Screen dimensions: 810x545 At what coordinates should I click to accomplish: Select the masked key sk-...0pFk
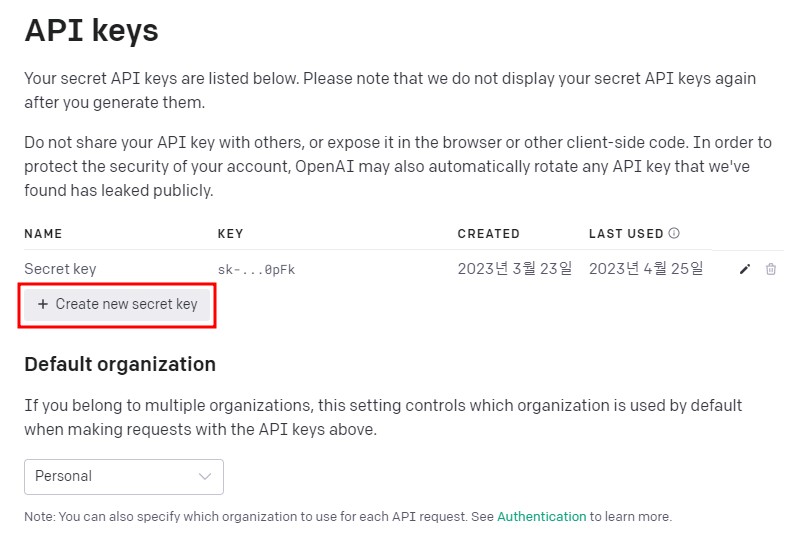[x=256, y=270]
